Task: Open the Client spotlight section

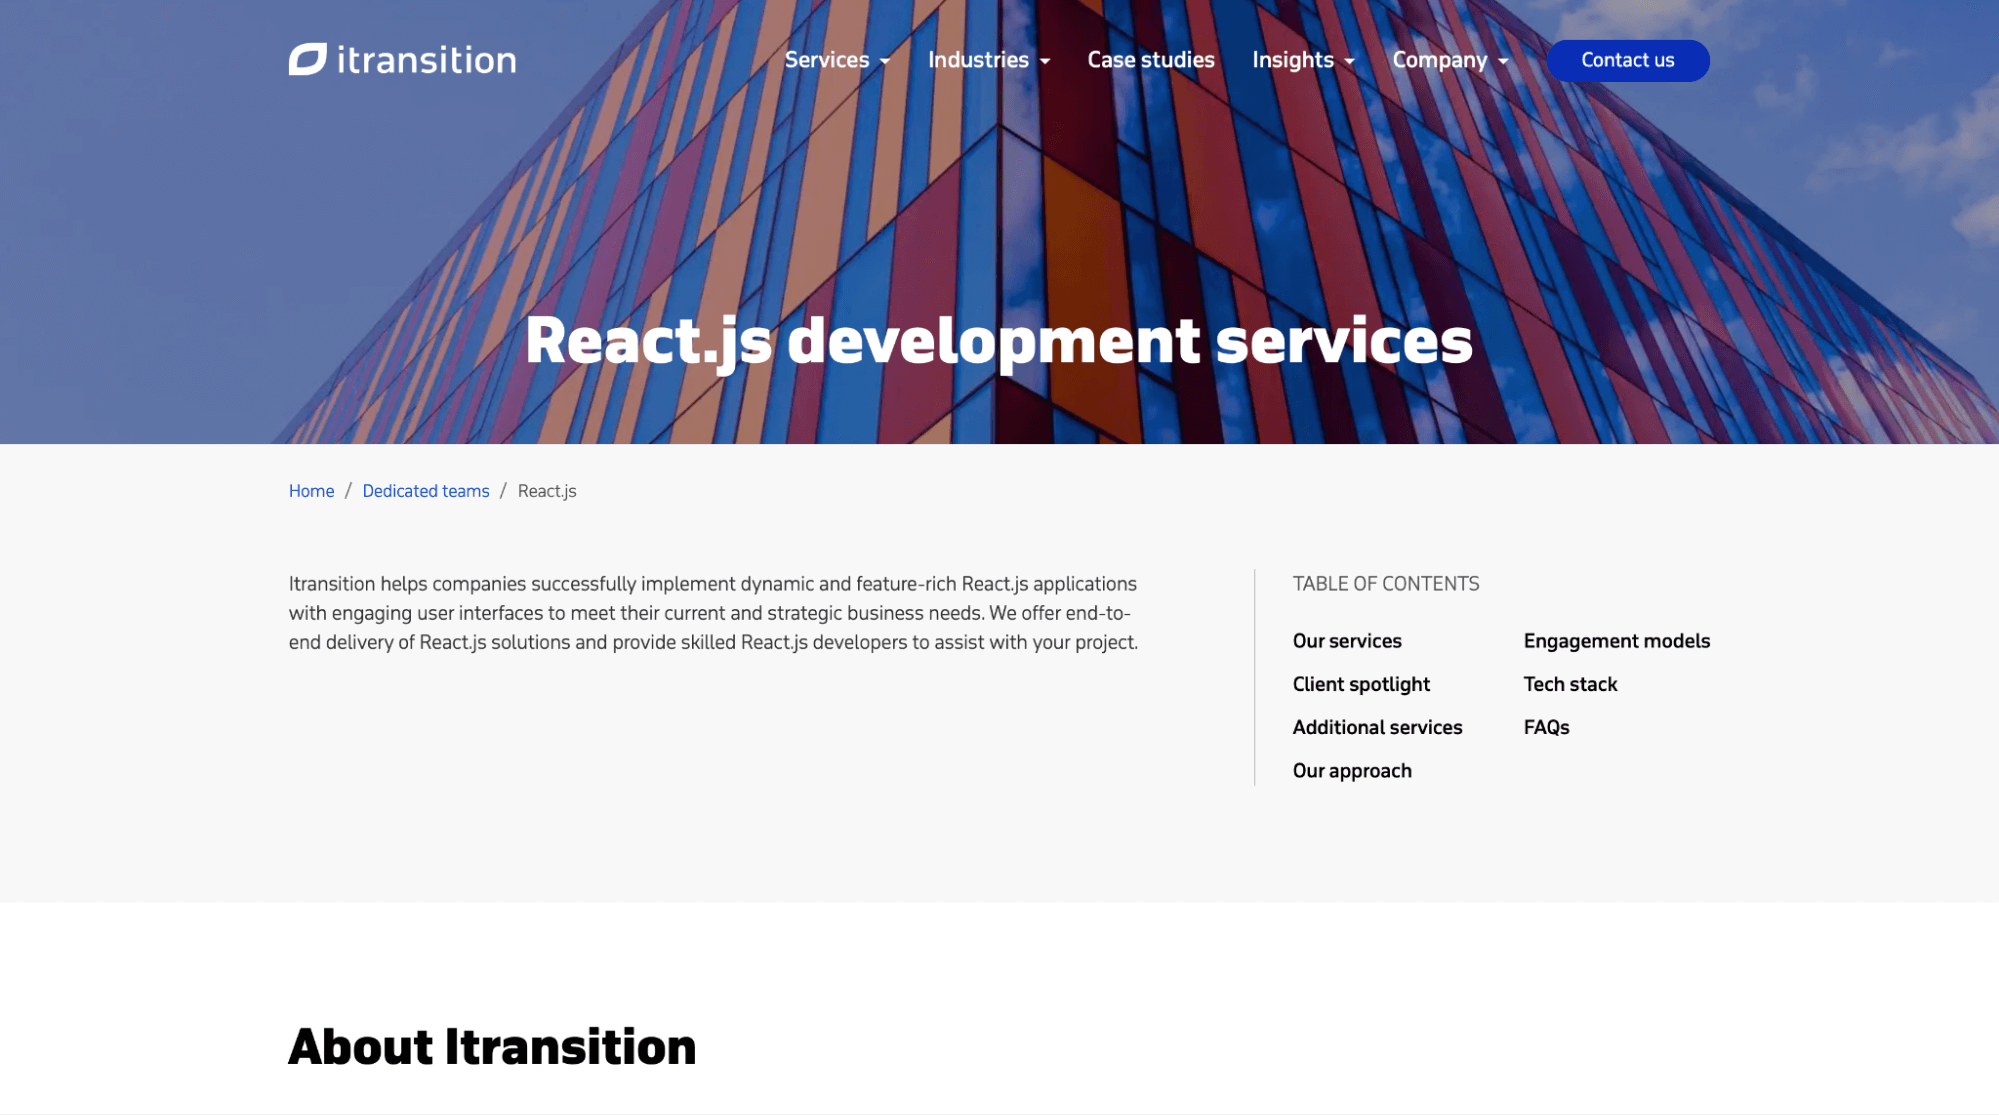Action: click(x=1362, y=684)
